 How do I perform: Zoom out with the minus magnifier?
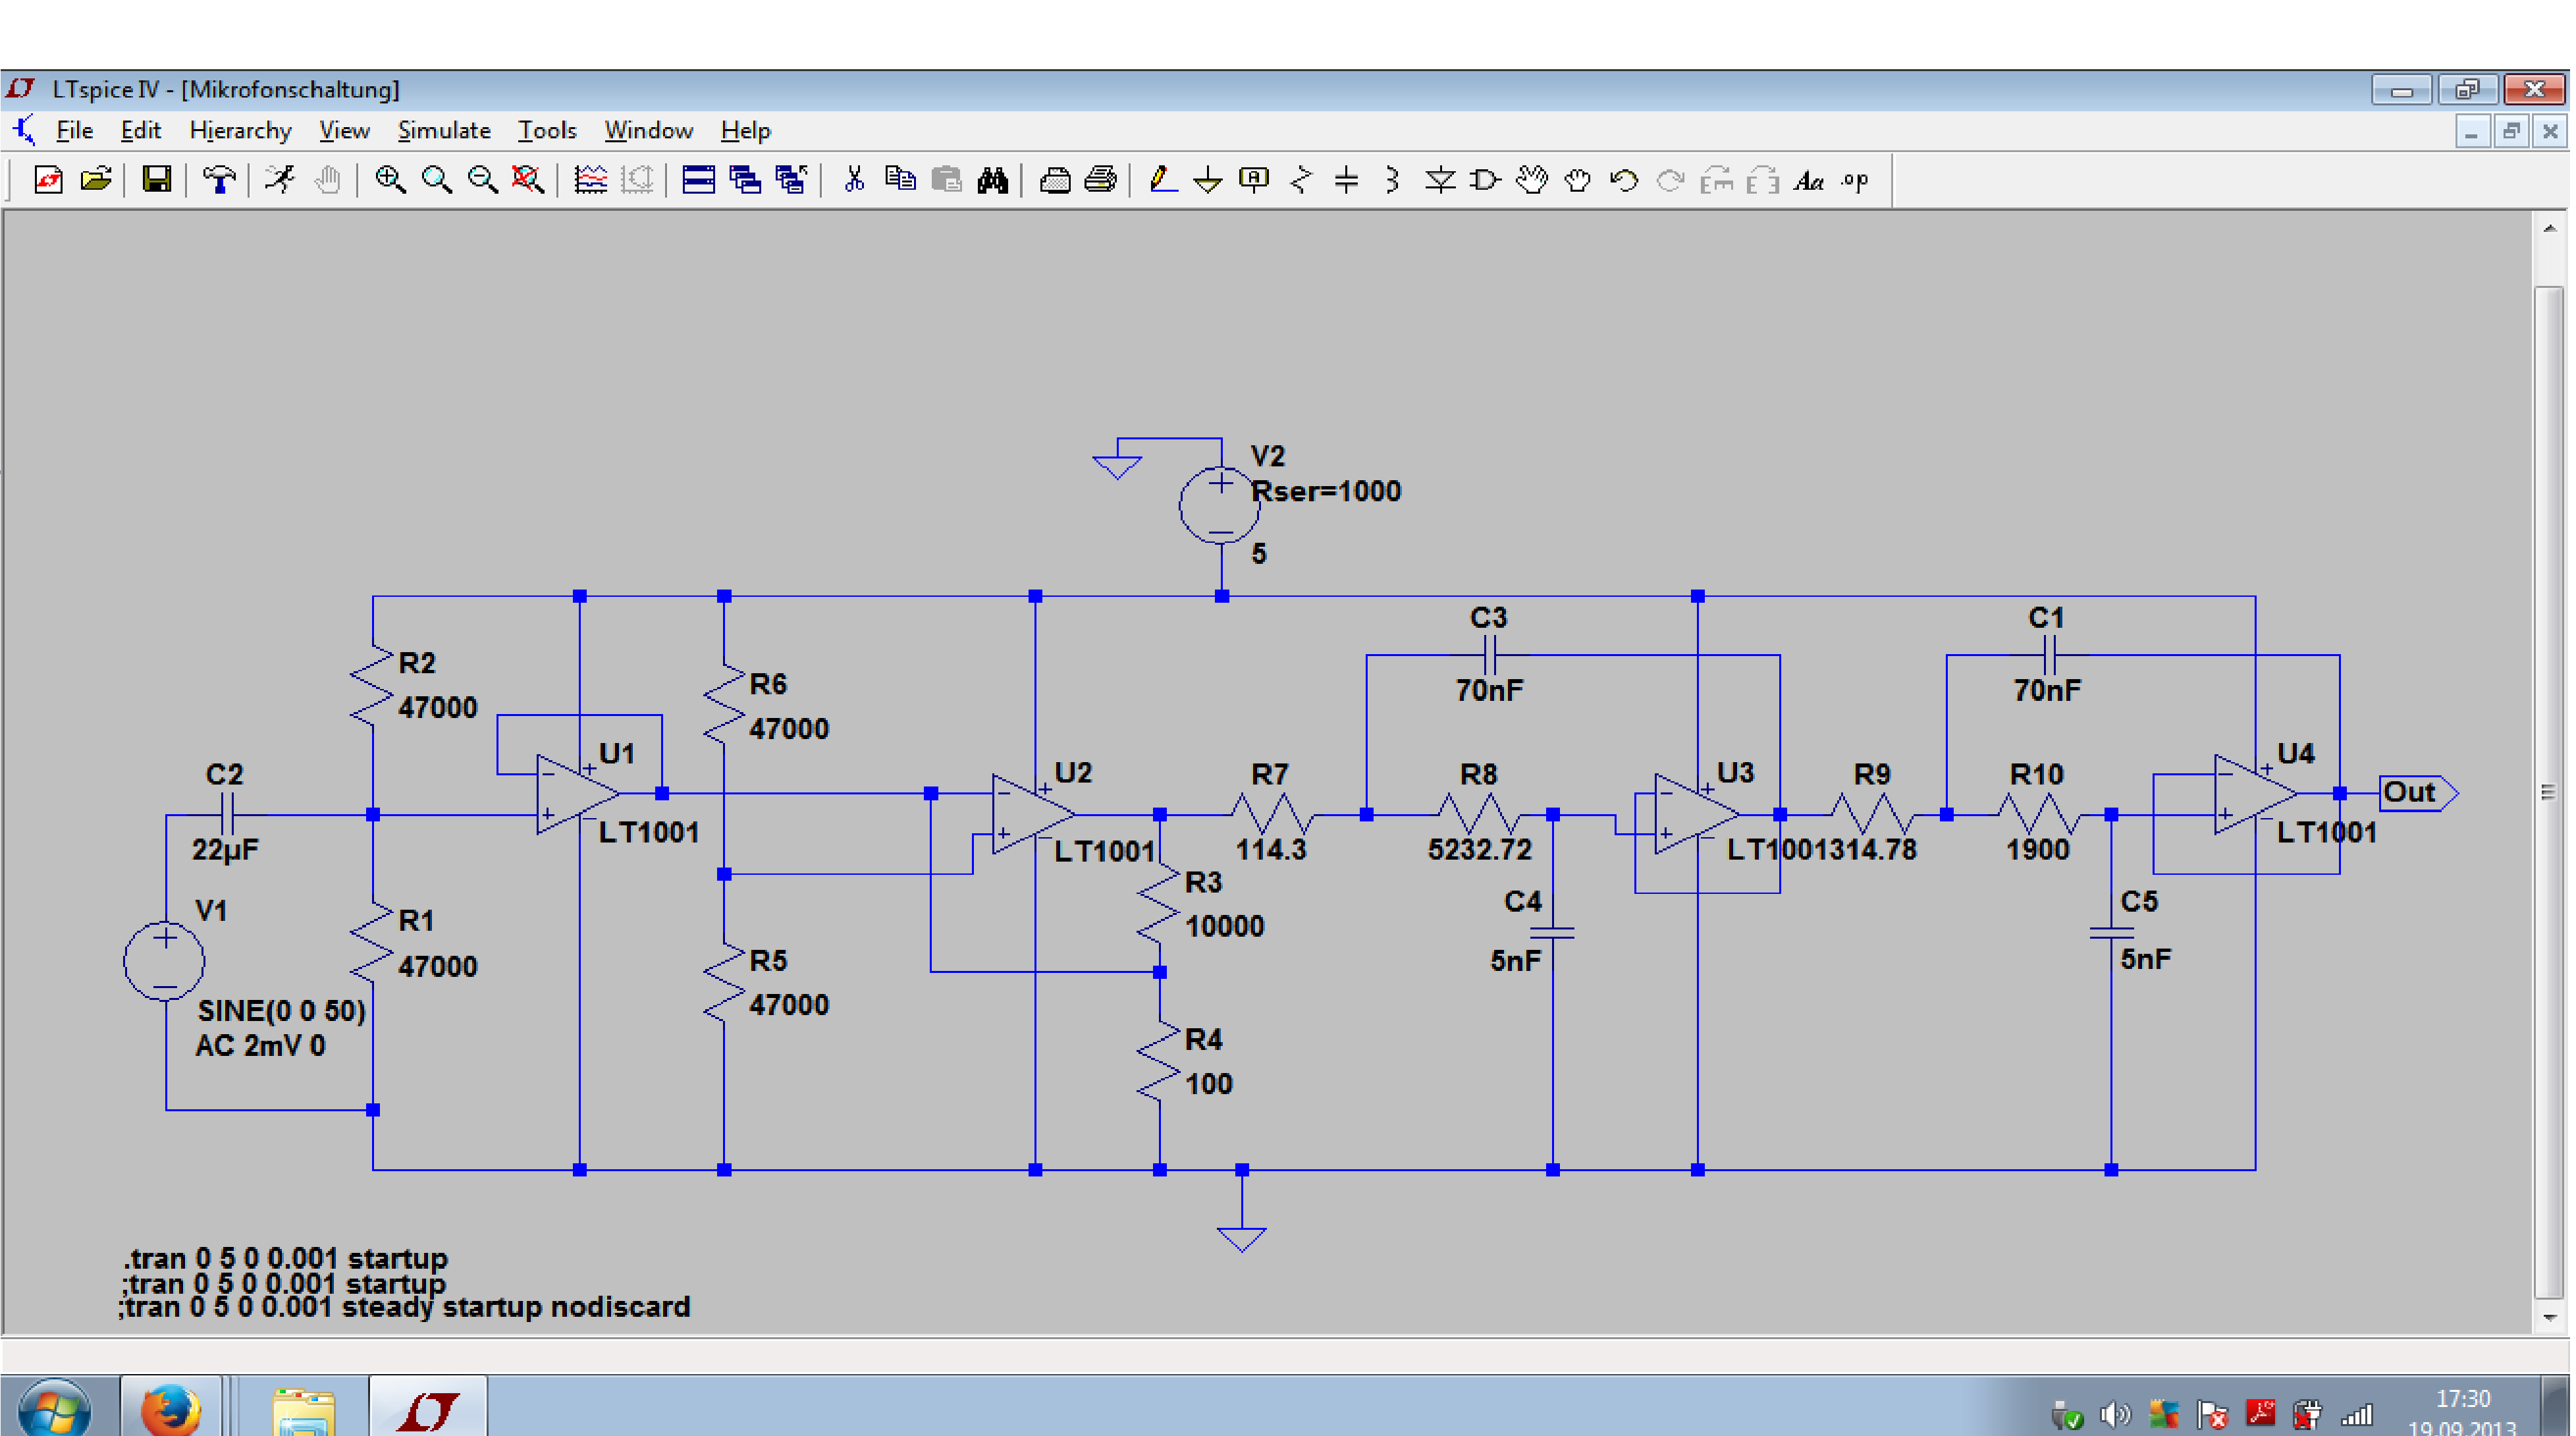(482, 180)
